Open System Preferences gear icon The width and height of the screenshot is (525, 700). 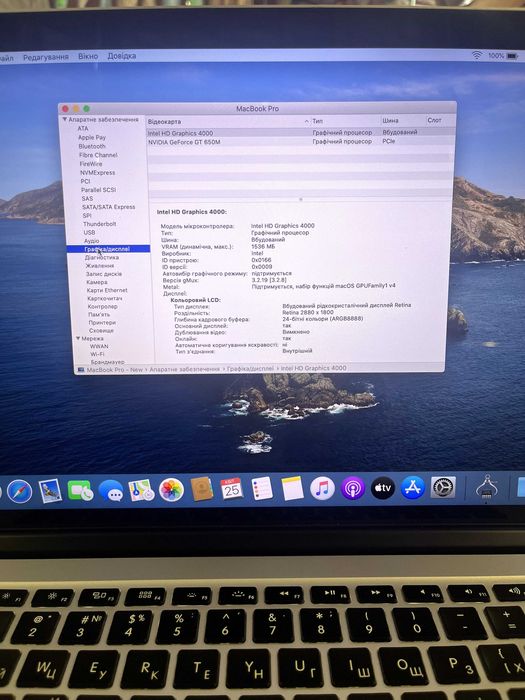[x=443, y=487]
